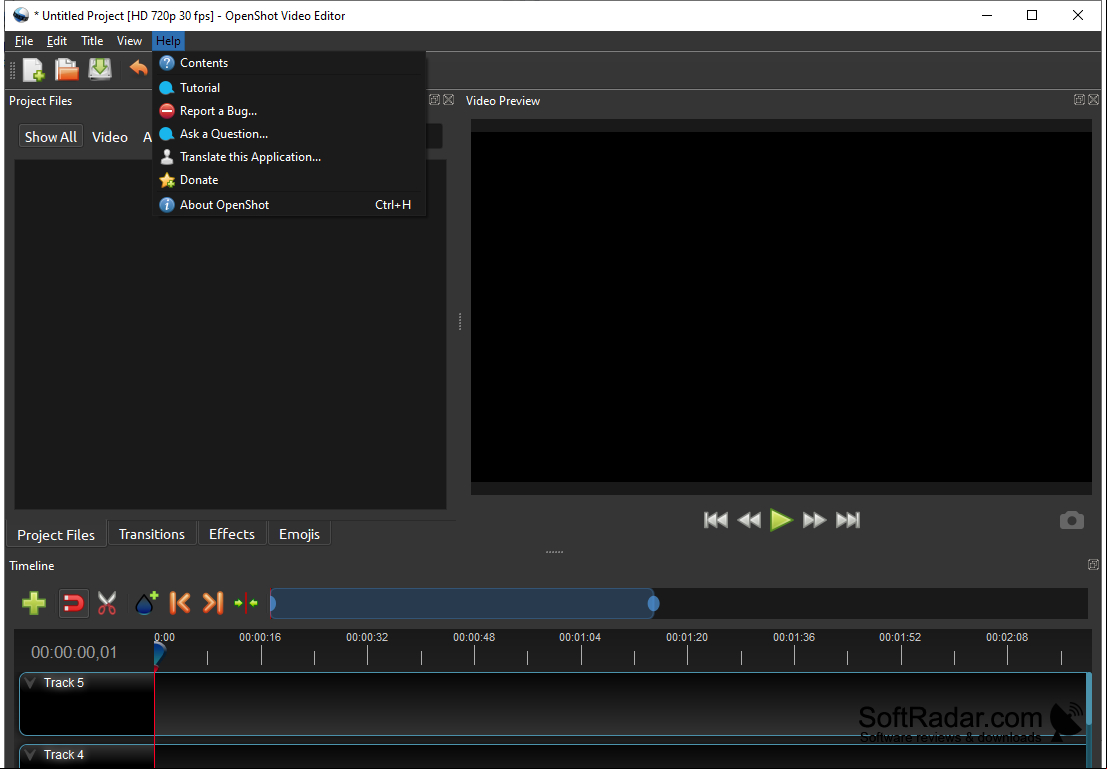The width and height of the screenshot is (1107, 769).
Task: Open About OpenShot dialog entry
Action: coord(289,205)
